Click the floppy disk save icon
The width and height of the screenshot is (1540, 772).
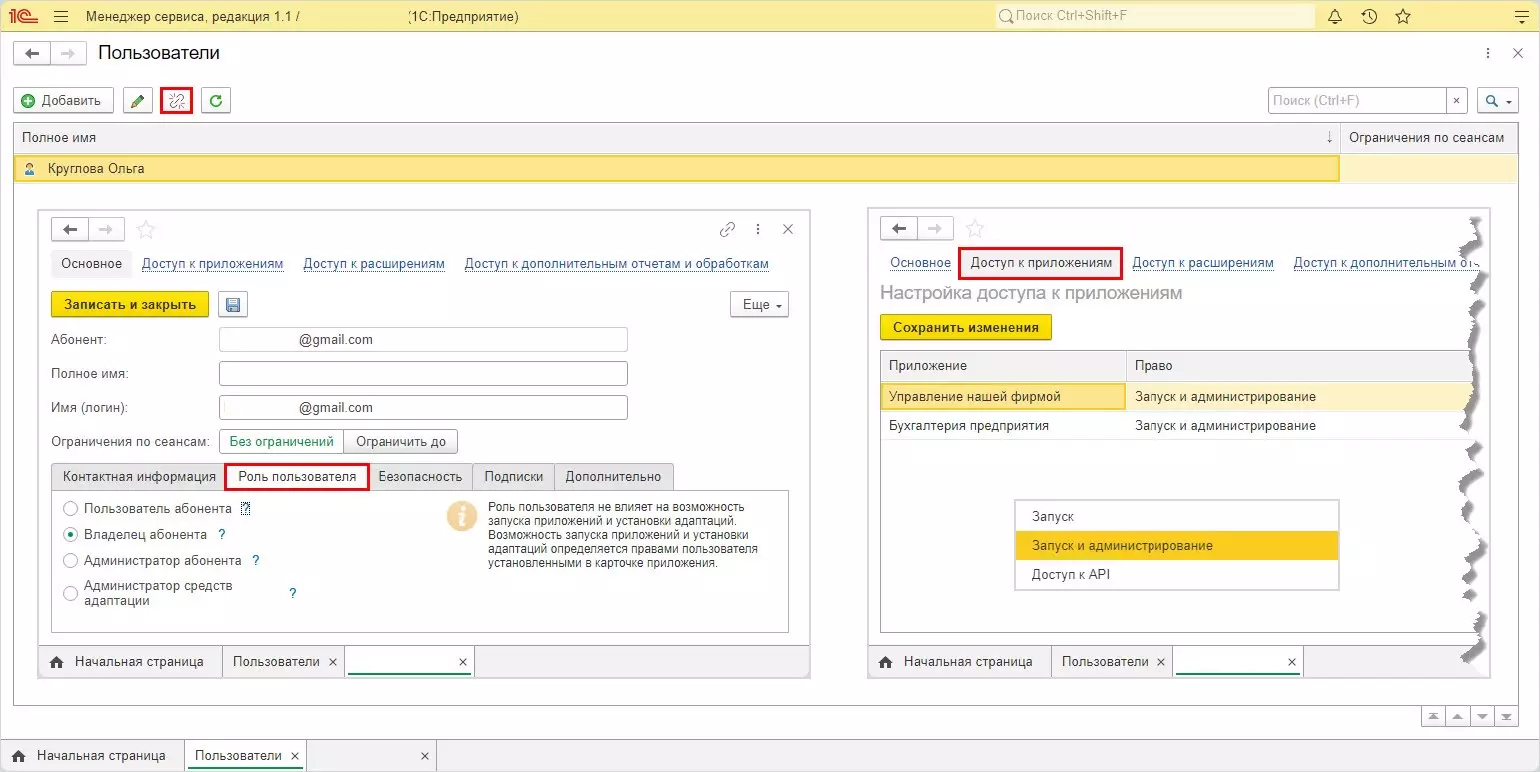click(233, 304)
